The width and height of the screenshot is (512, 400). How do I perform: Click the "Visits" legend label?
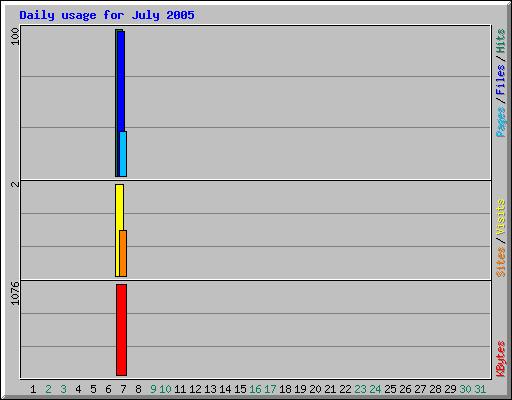pos(500,217)
